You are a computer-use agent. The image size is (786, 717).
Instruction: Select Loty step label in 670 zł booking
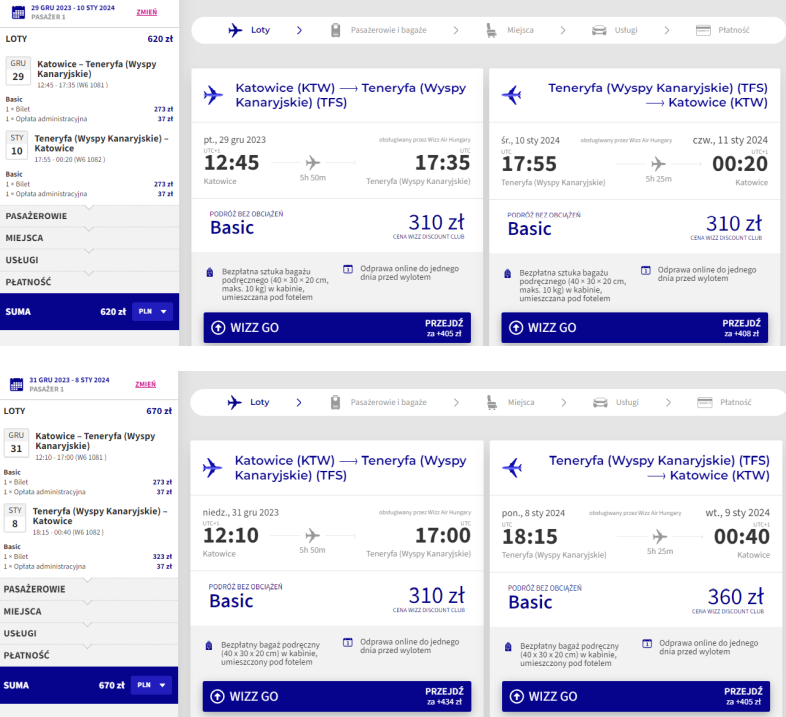[x=260, y=402]
